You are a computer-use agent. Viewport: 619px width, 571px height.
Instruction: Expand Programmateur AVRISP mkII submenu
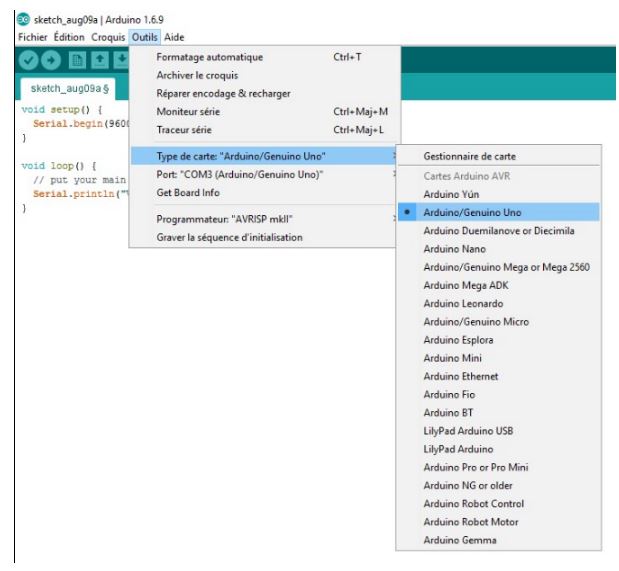[264, 219]
